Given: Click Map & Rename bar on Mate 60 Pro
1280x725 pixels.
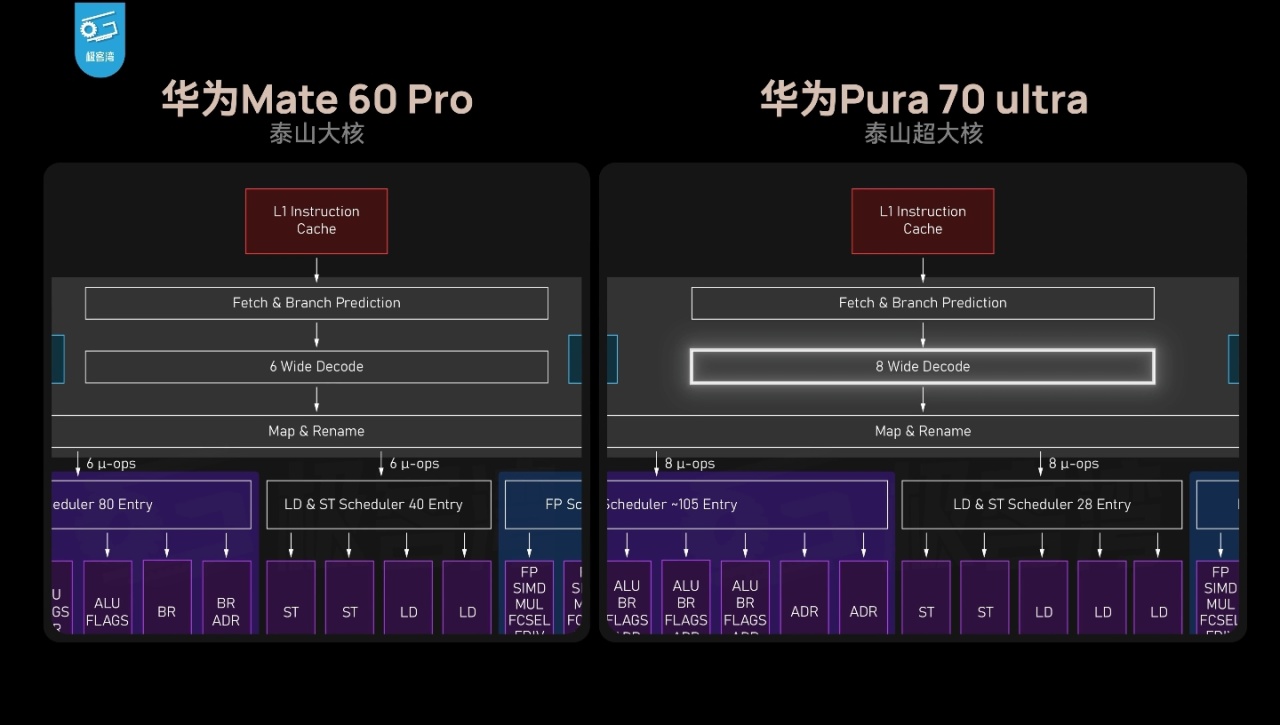Looking at the screenshot, I should click(x=316, y=431).
